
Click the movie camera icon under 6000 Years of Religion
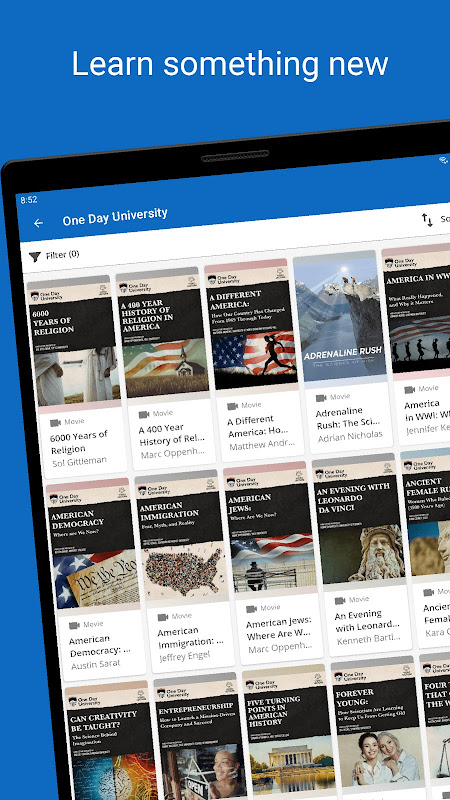coord(55,422)
